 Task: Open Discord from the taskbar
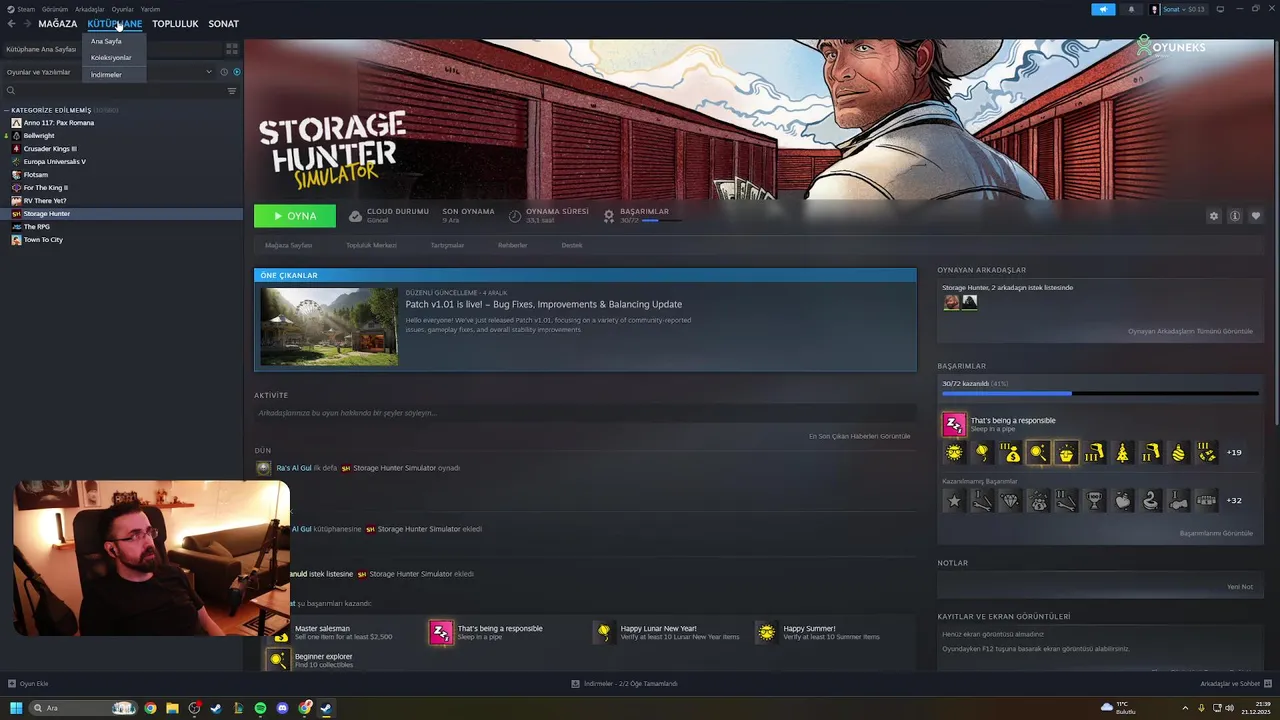click(282, 708)
